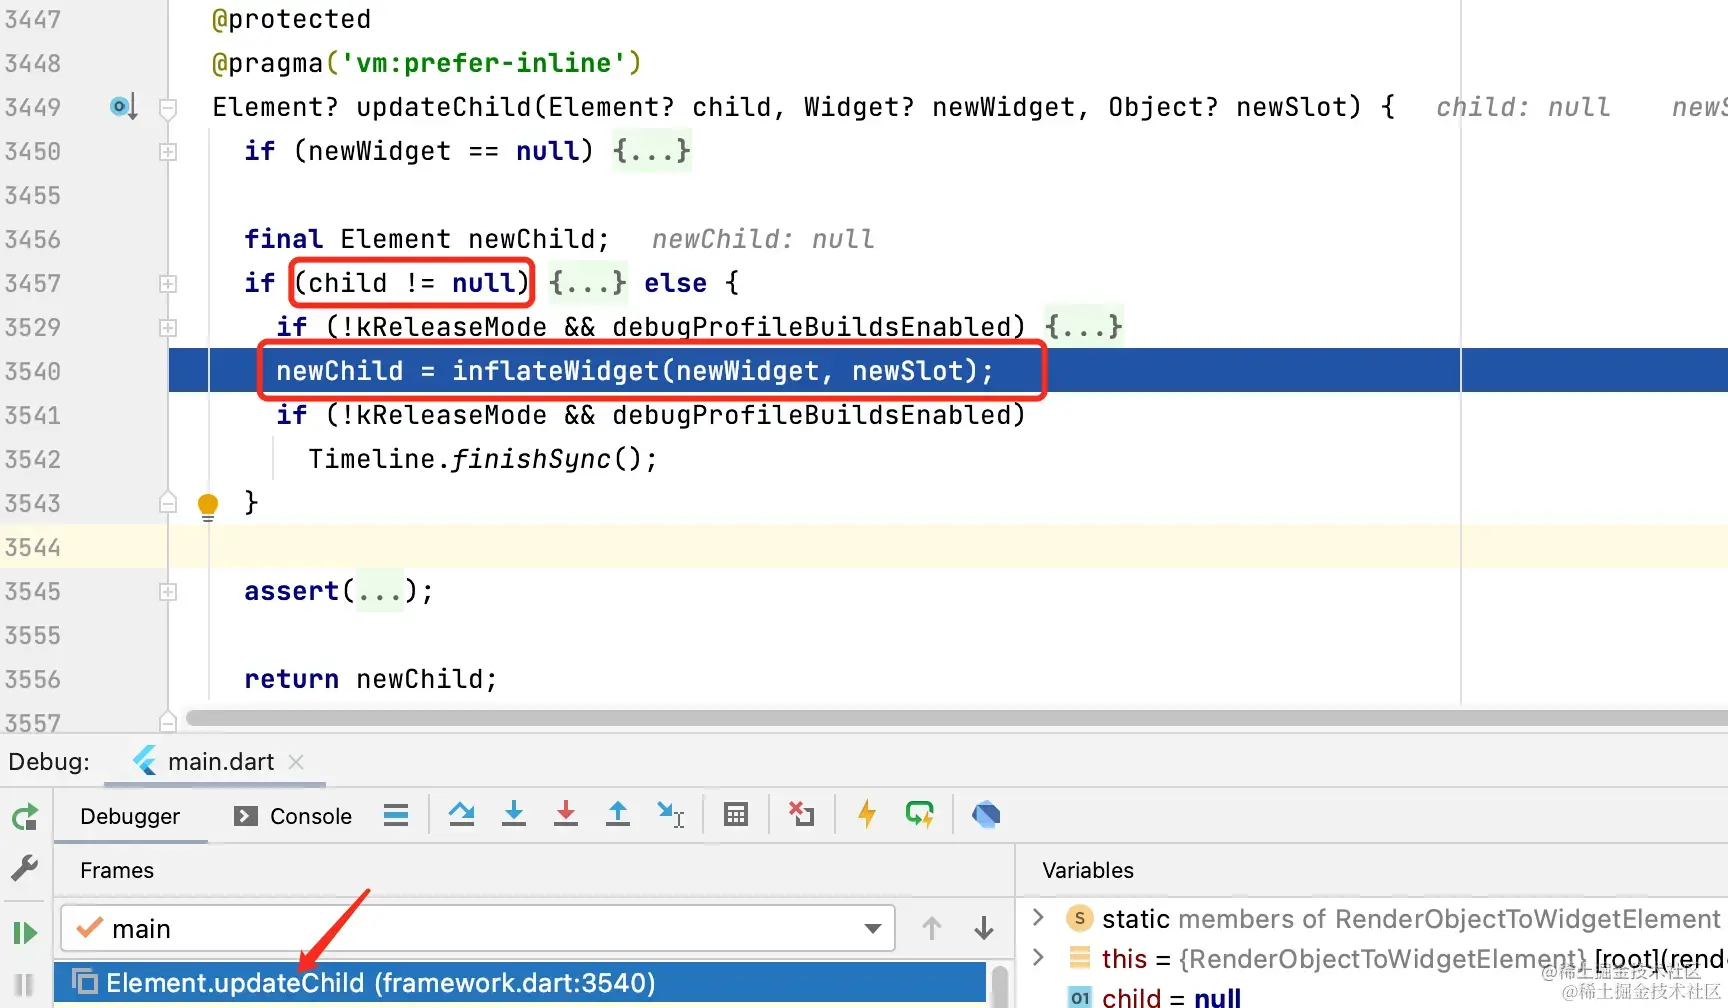Click the Rerun debug session icon
Screen dimensions: 1728x1008
[x=25, y=817]
